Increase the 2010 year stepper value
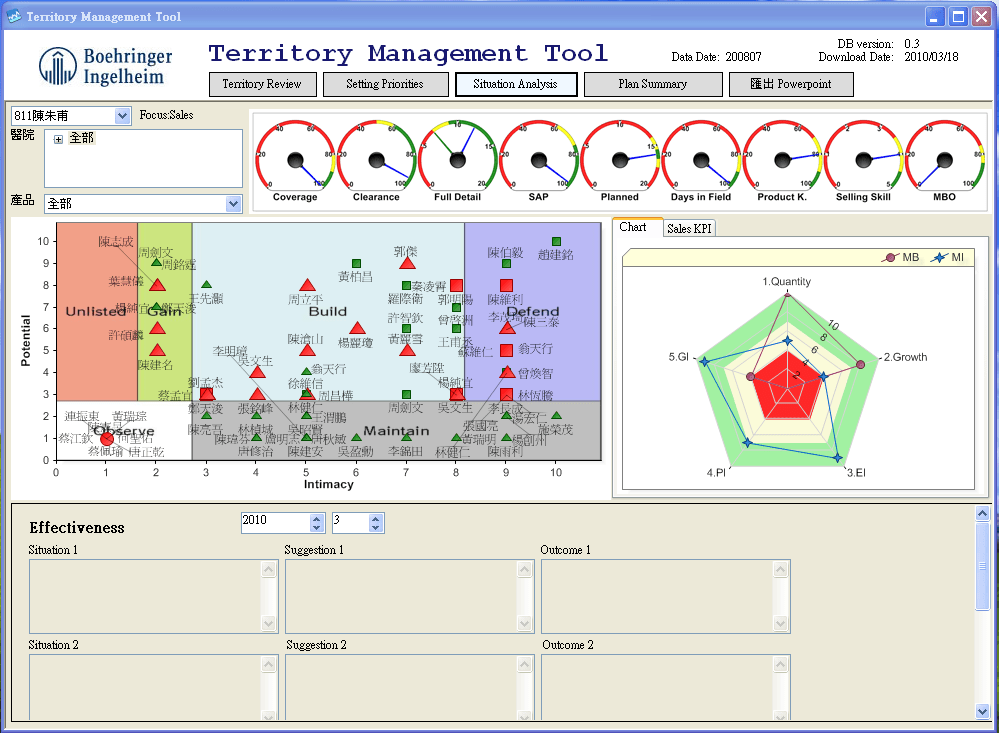 click(x=317, y=518)
